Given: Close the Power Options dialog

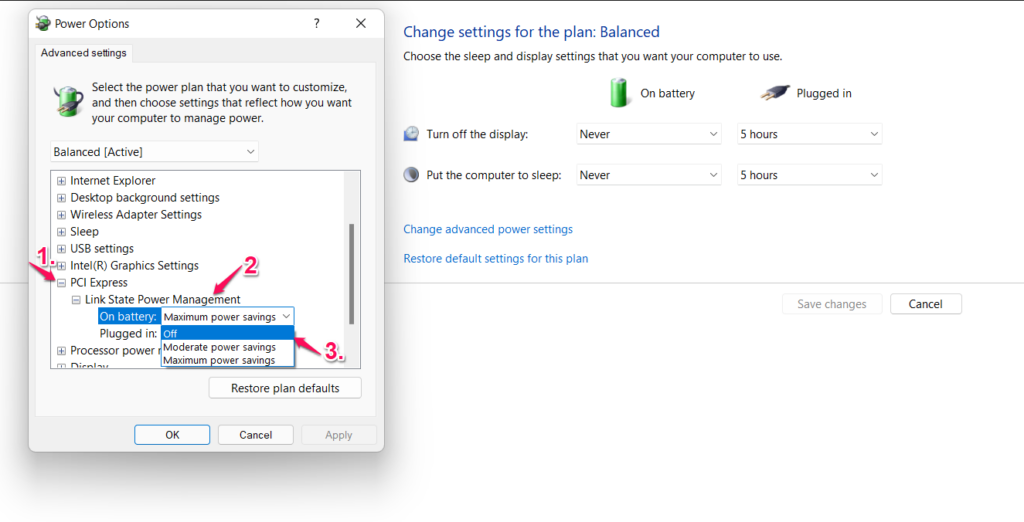Looking at the screenshot, I should click(x=360, y=23).
